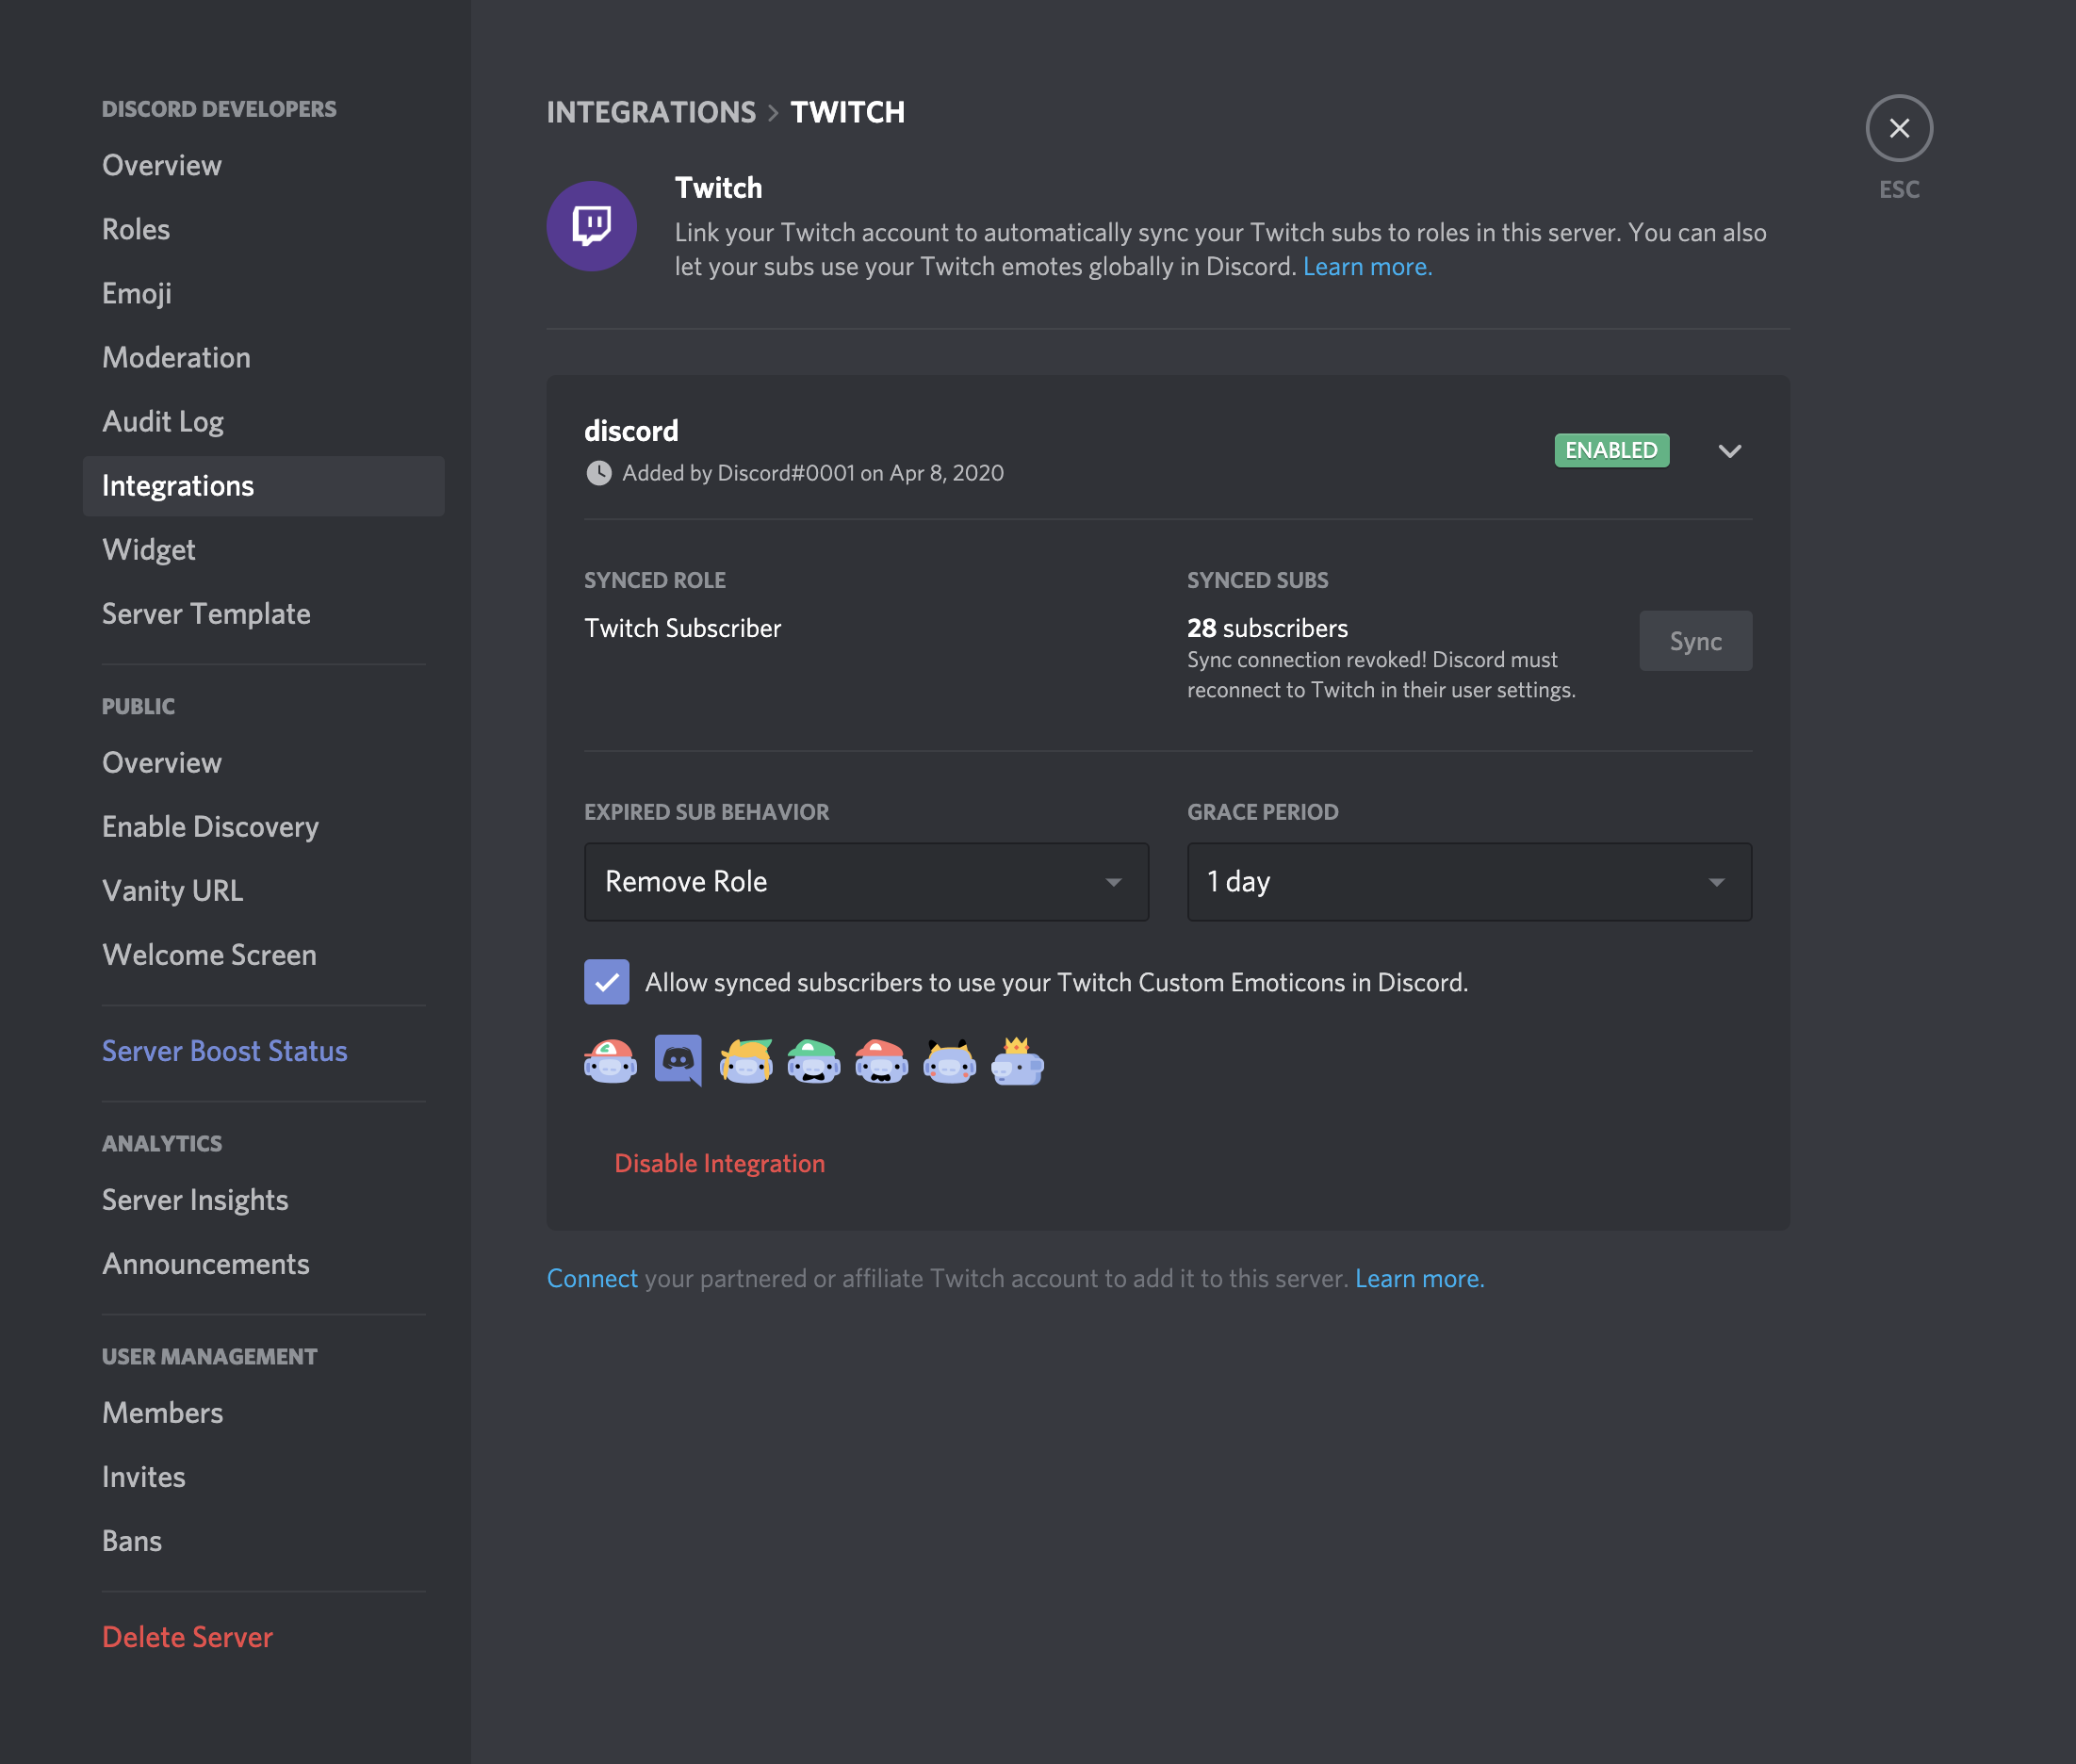Viewport: 2076px width, 1764px height.
Task: Uncheck allow synced subscribers to use Twitch emoticons
Action: 607,982
